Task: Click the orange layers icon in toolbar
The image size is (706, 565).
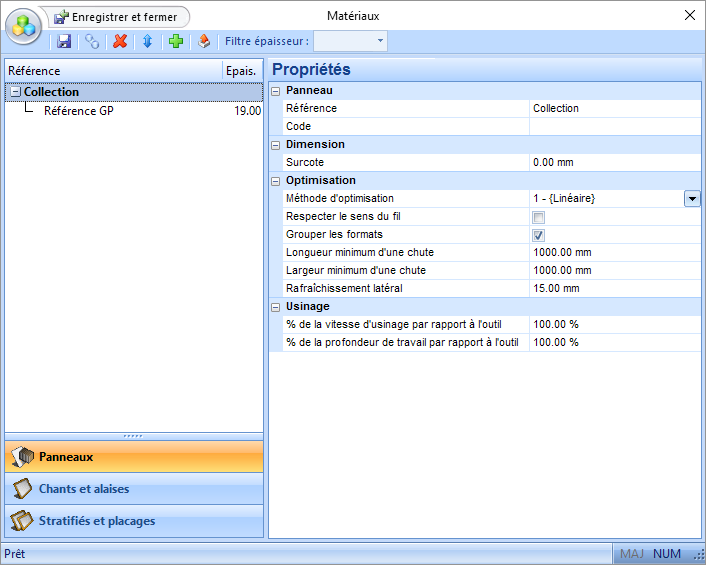Action: click(203, 41)
